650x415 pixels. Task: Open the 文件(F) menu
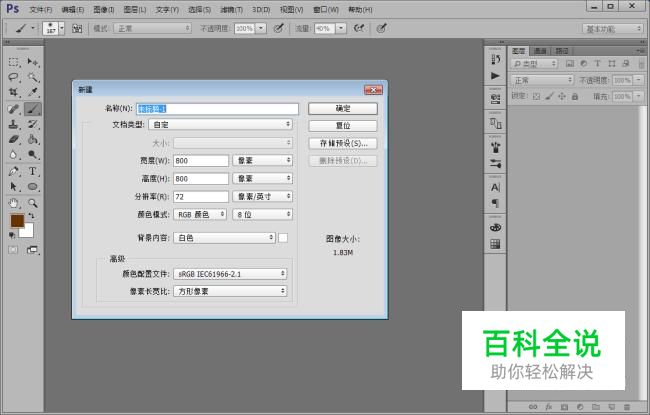point(40,9)
